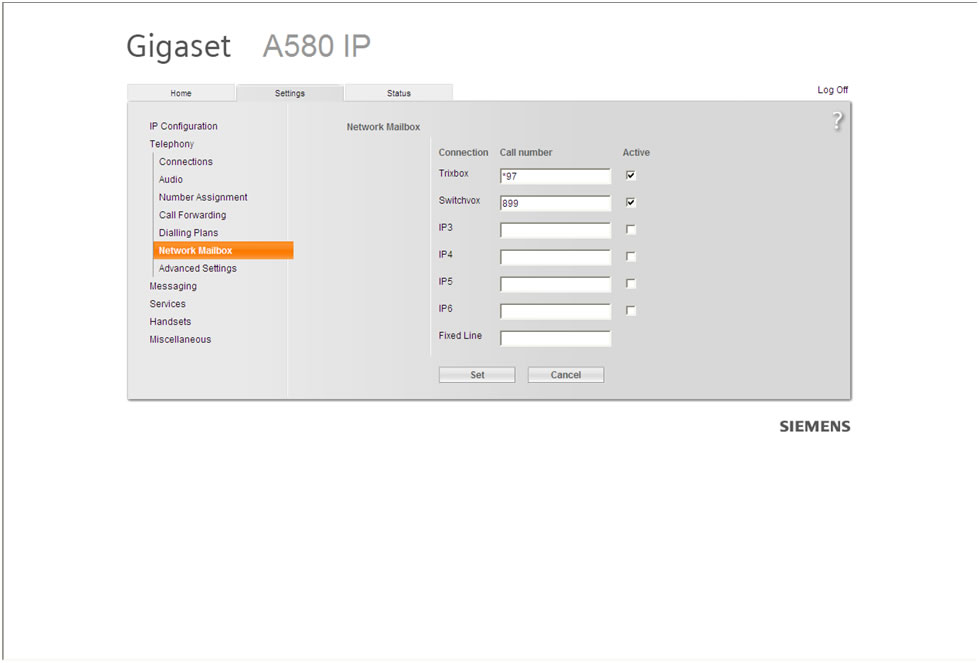
Task: Click the Cancel button
Action: (x=566, y=375)
